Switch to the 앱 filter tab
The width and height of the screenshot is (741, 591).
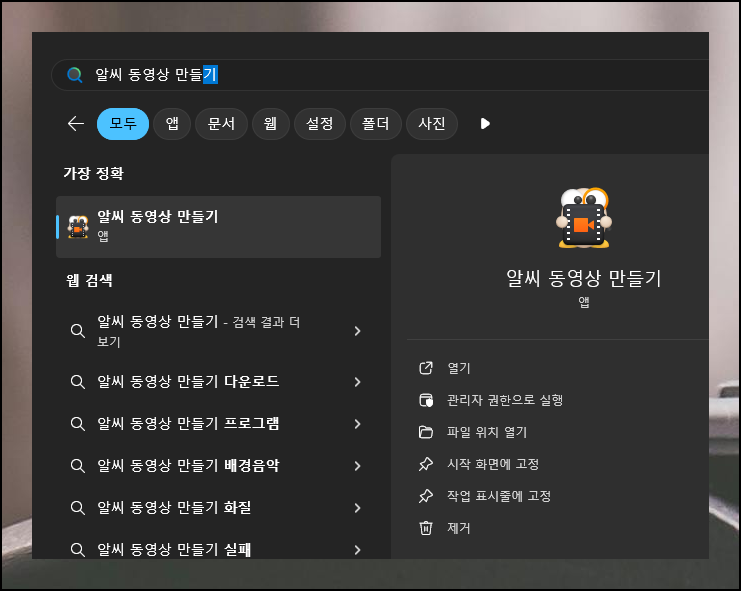(x=172, y=124)
